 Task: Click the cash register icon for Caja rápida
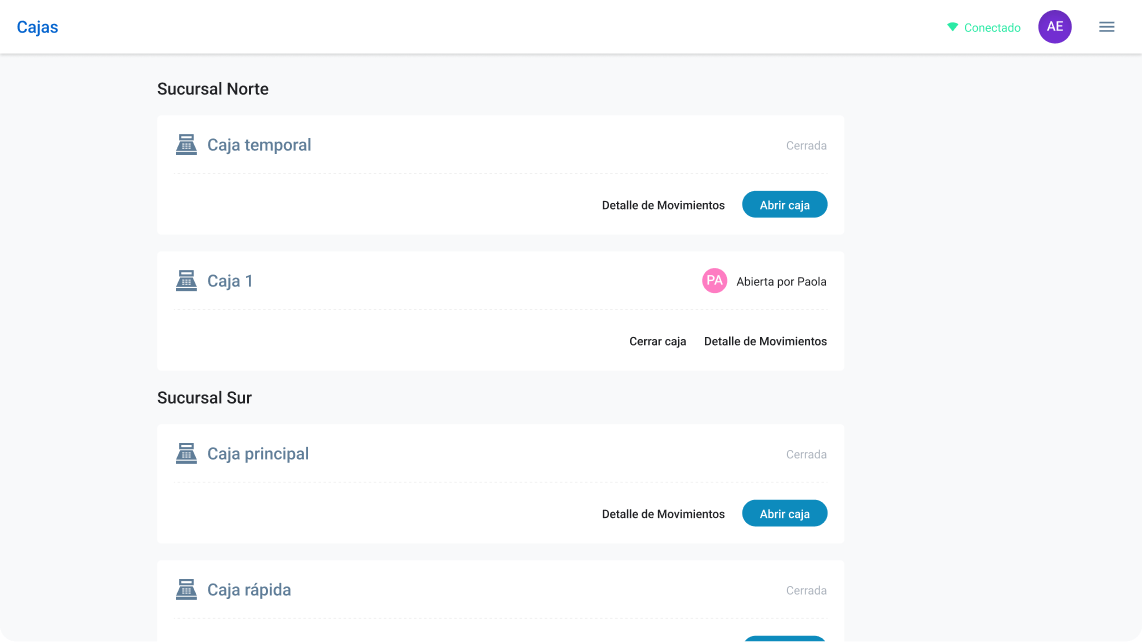[x=186, y=590]
